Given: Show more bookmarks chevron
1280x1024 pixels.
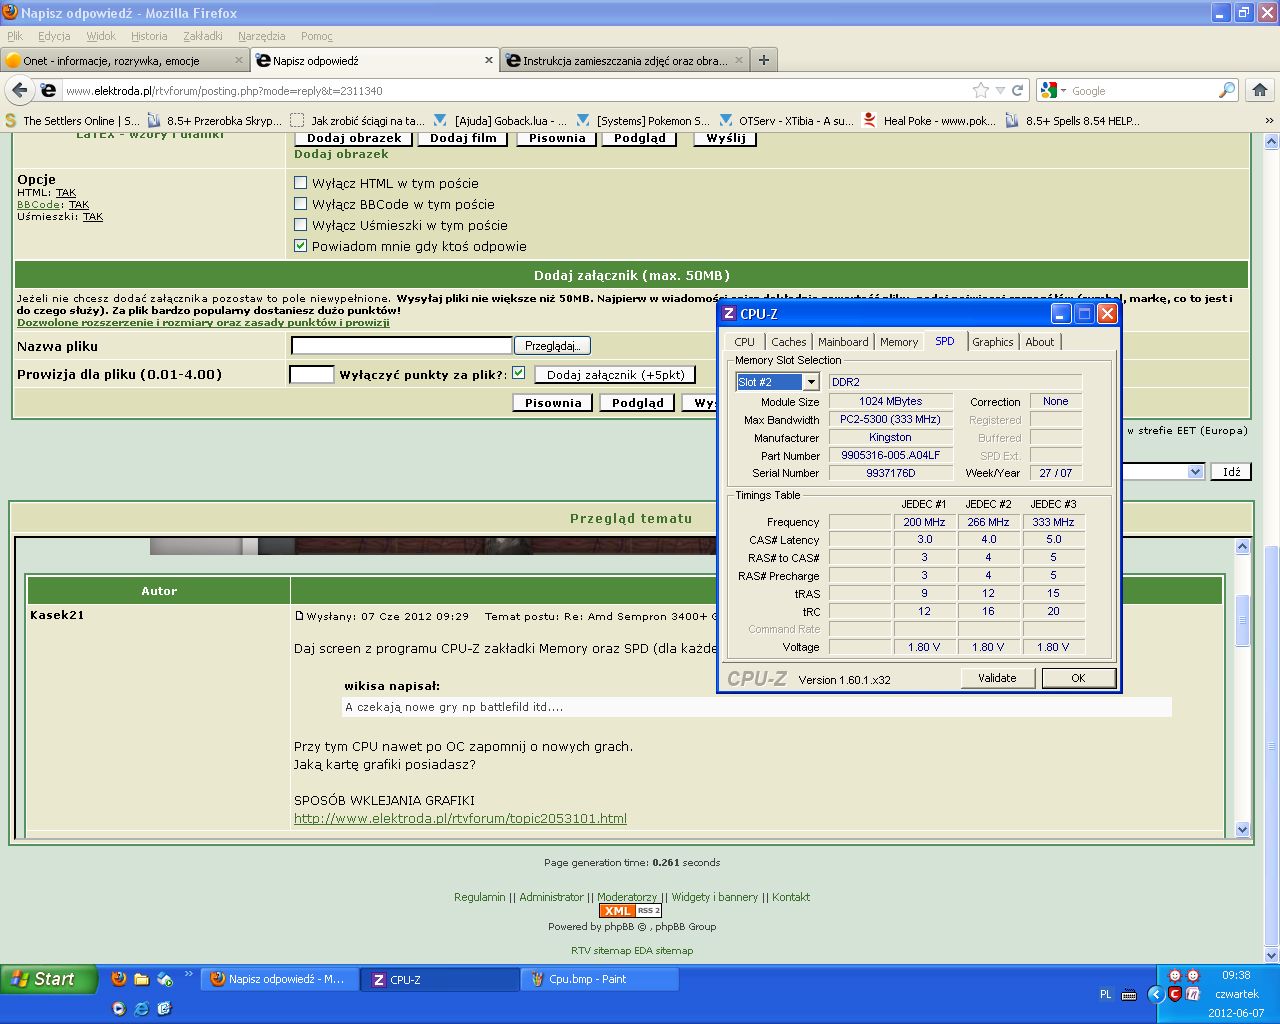Looking at the screenshot, I should (1270, 121).
